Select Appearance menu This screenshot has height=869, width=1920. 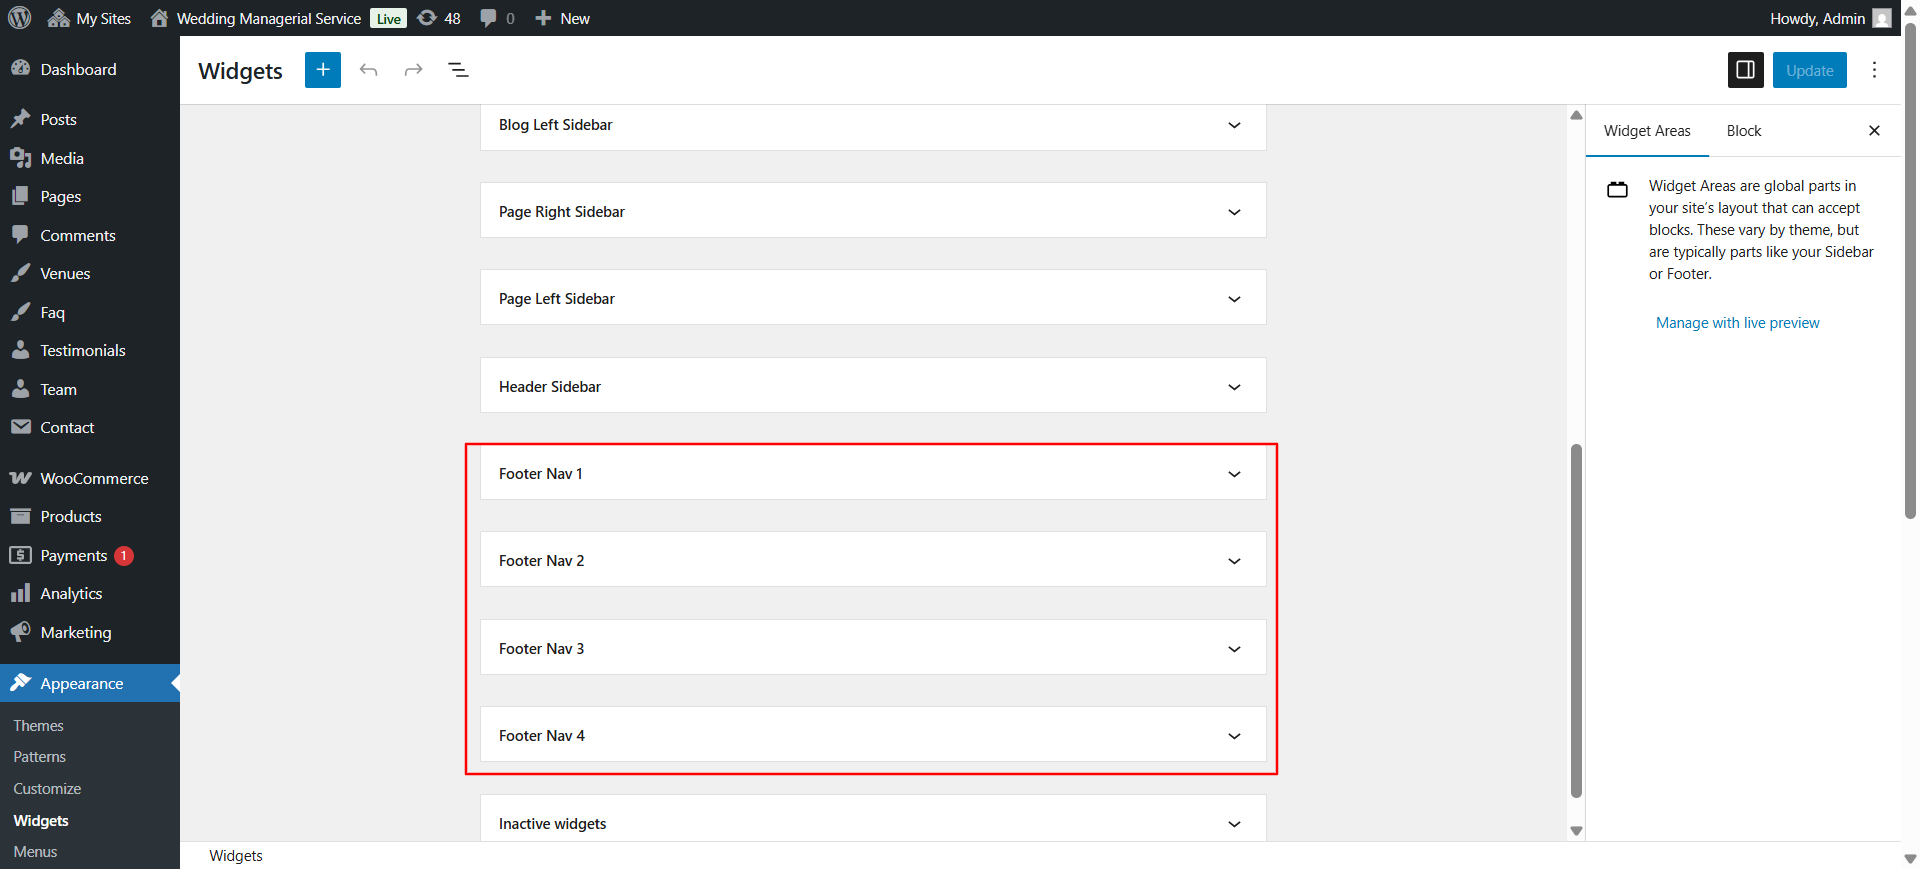90,683
